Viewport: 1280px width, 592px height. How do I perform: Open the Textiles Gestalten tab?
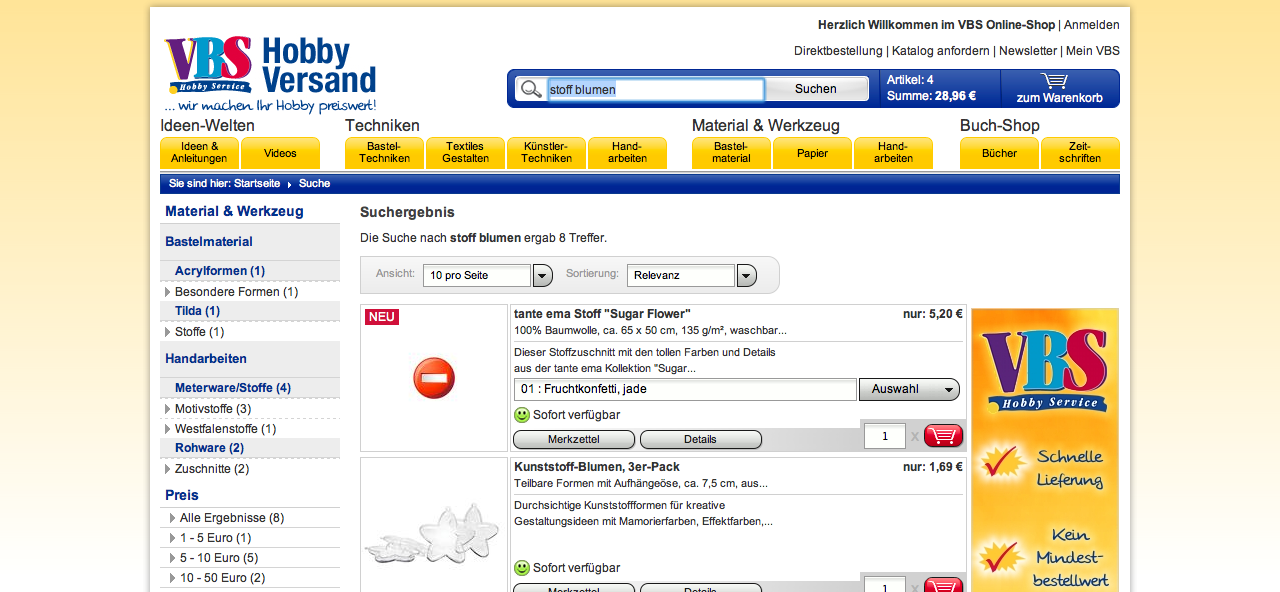coord(465,153)
